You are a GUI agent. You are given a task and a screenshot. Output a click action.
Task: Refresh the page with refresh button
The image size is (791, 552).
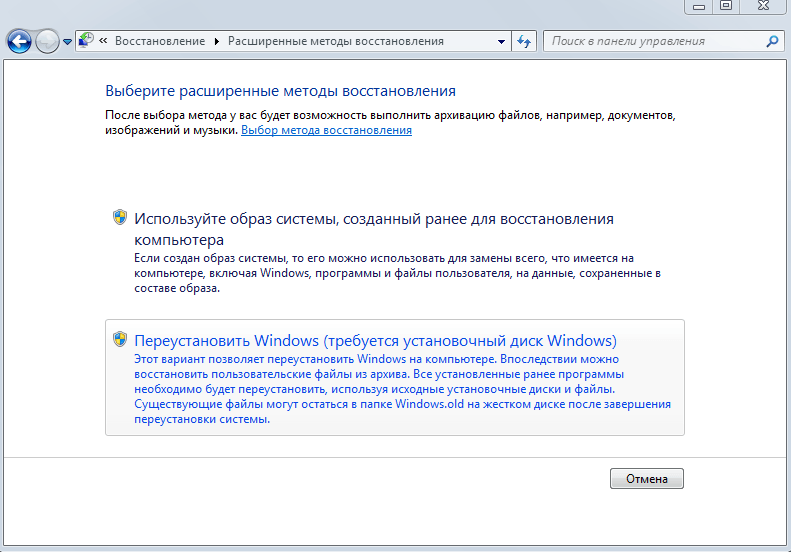tap(524, 41)
